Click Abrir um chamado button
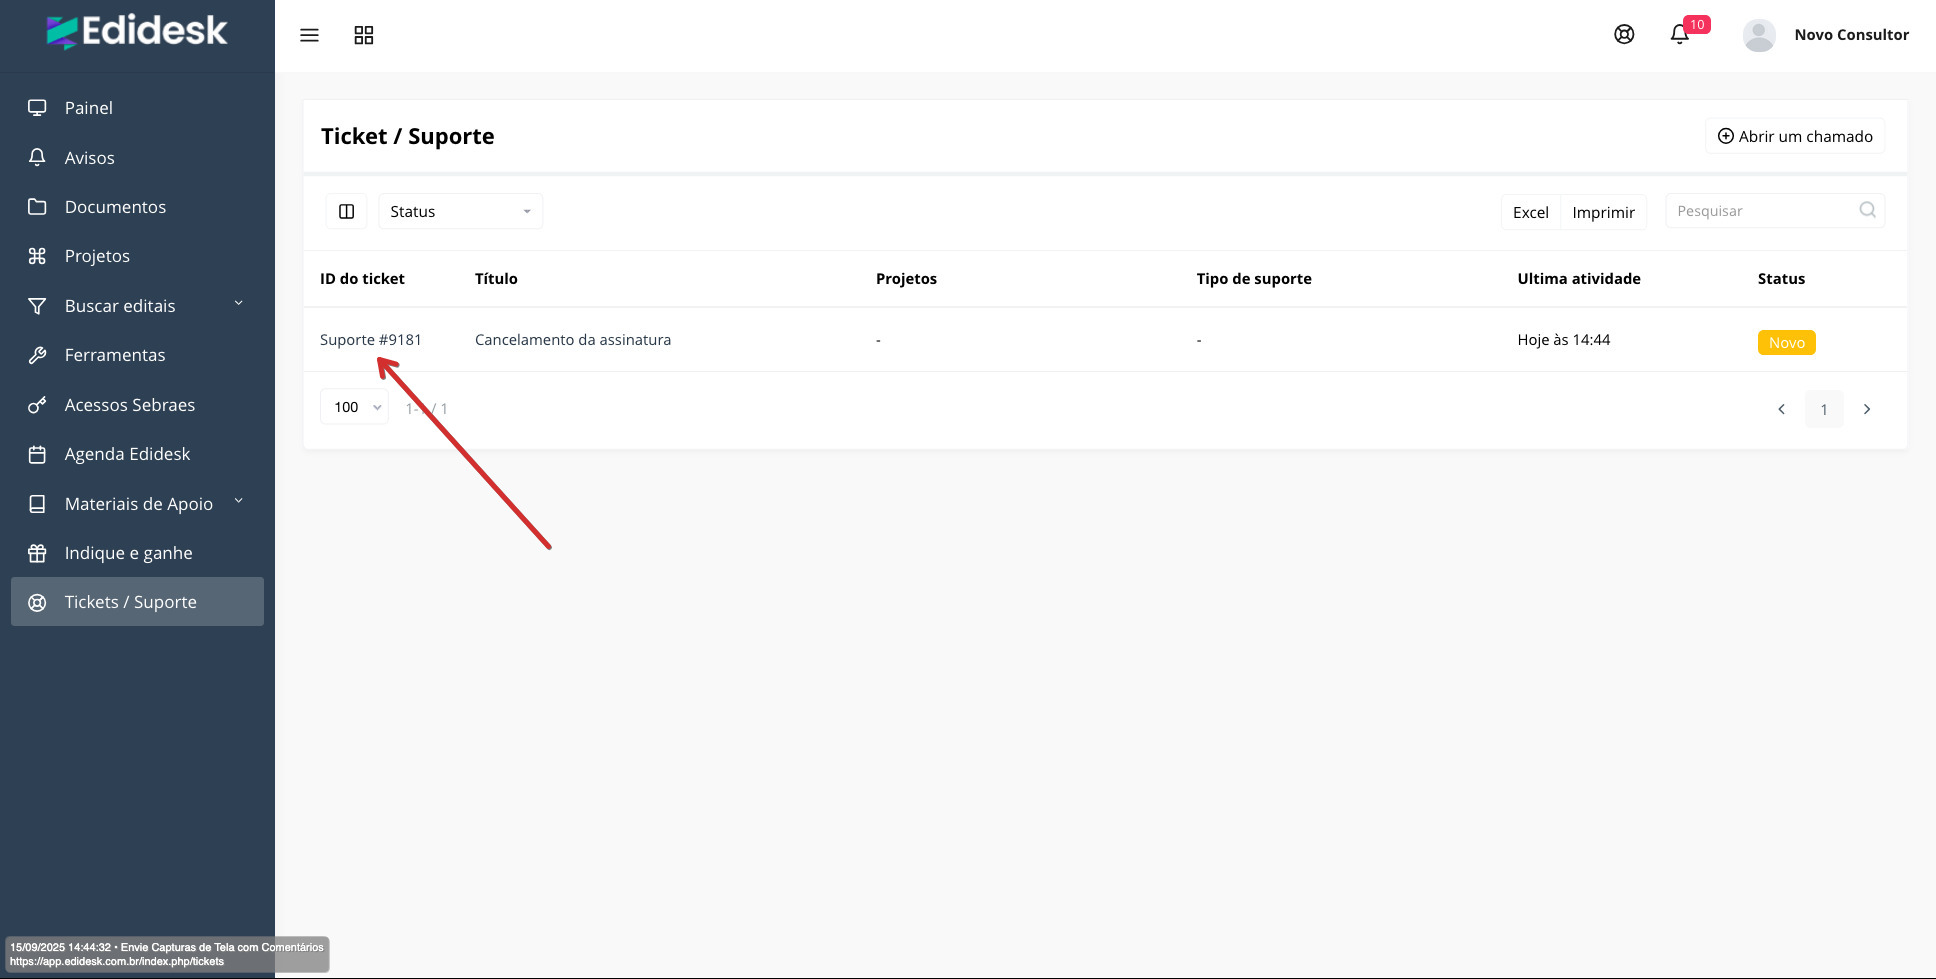The width and height of the screenshot is (1936, 979). pyautogui.click(x=1795, y=136)
